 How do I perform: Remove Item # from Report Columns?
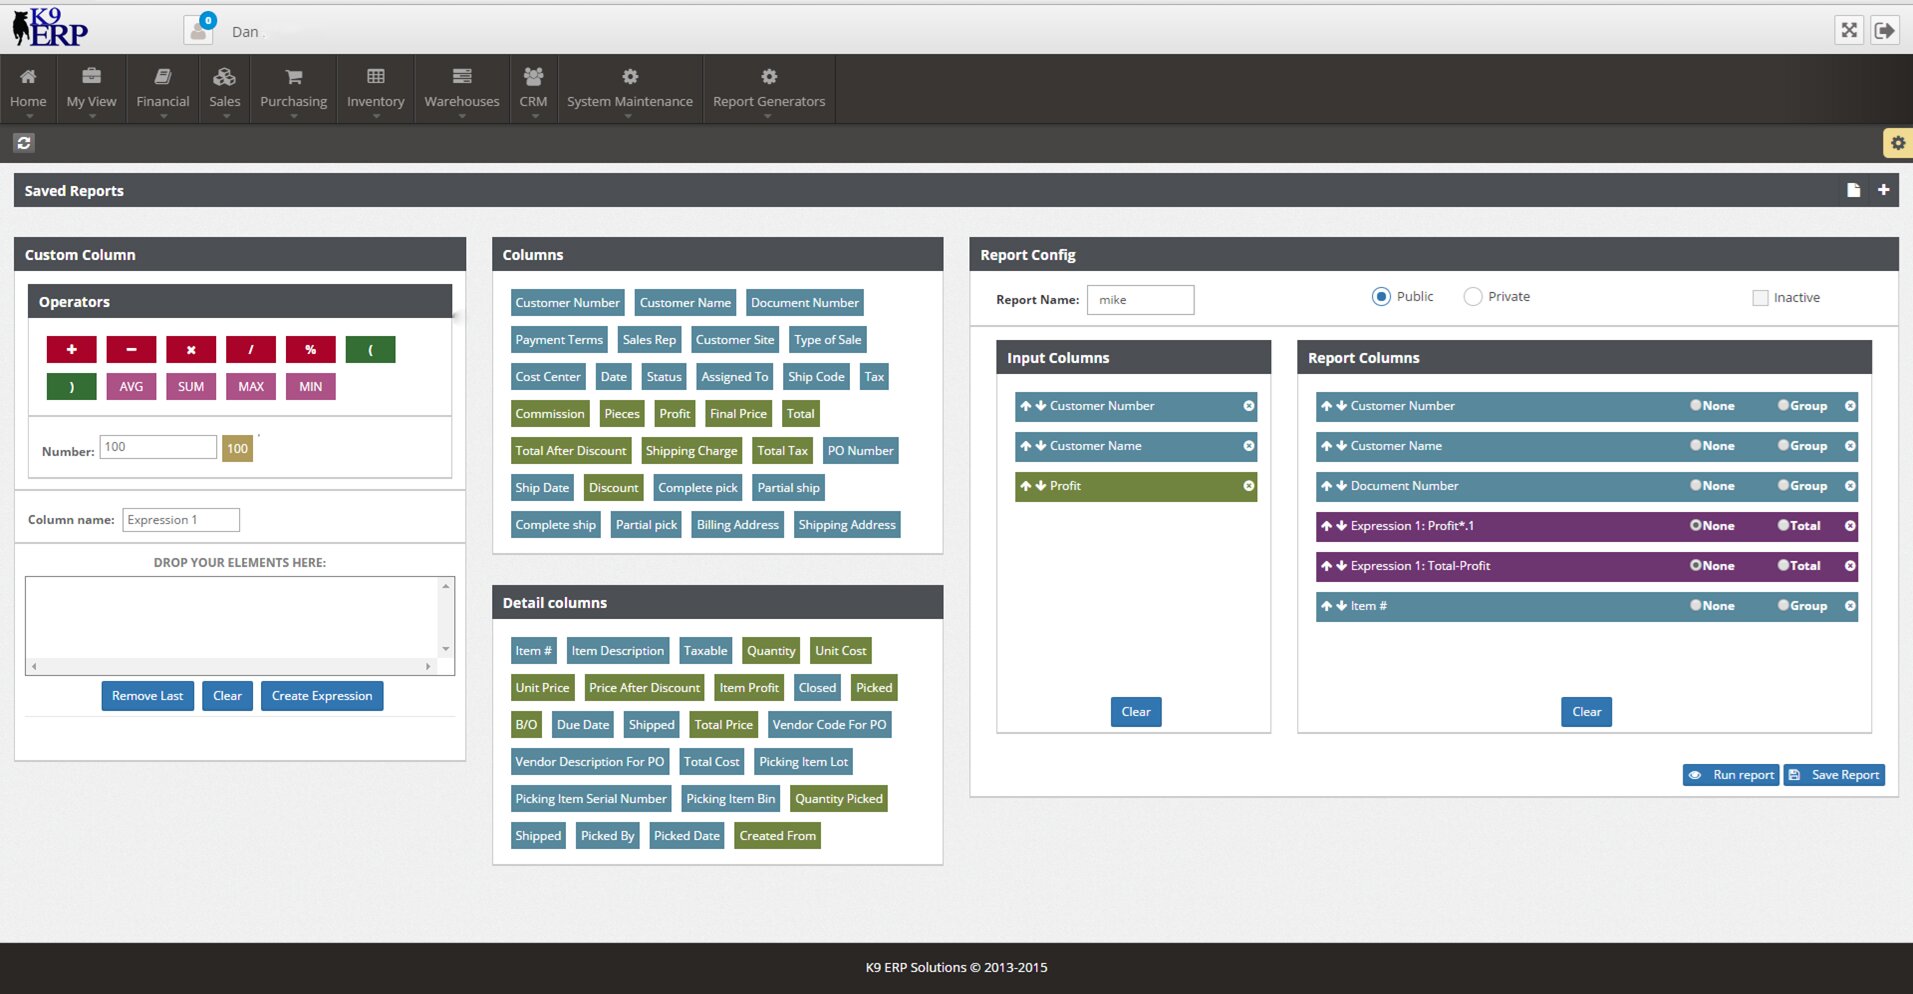pos(1850,606)
